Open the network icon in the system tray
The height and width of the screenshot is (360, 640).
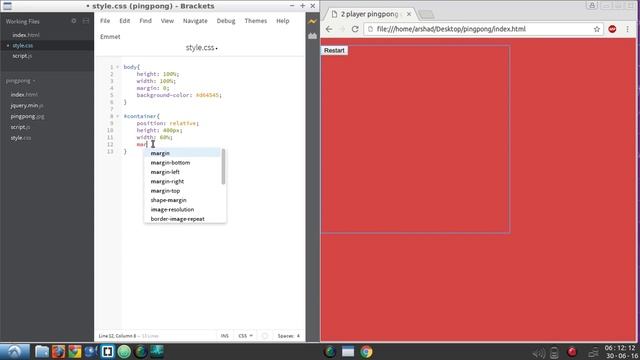594,352
